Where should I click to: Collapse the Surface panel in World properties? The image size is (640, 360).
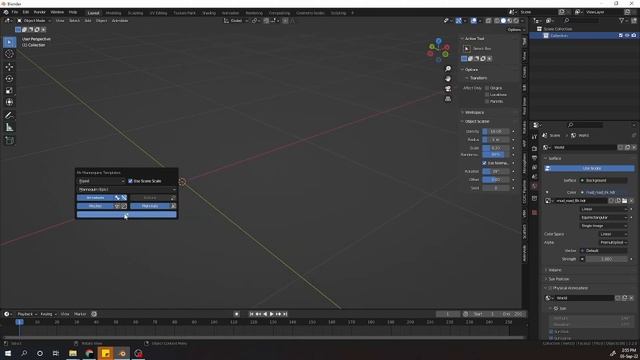click(554, 158)
